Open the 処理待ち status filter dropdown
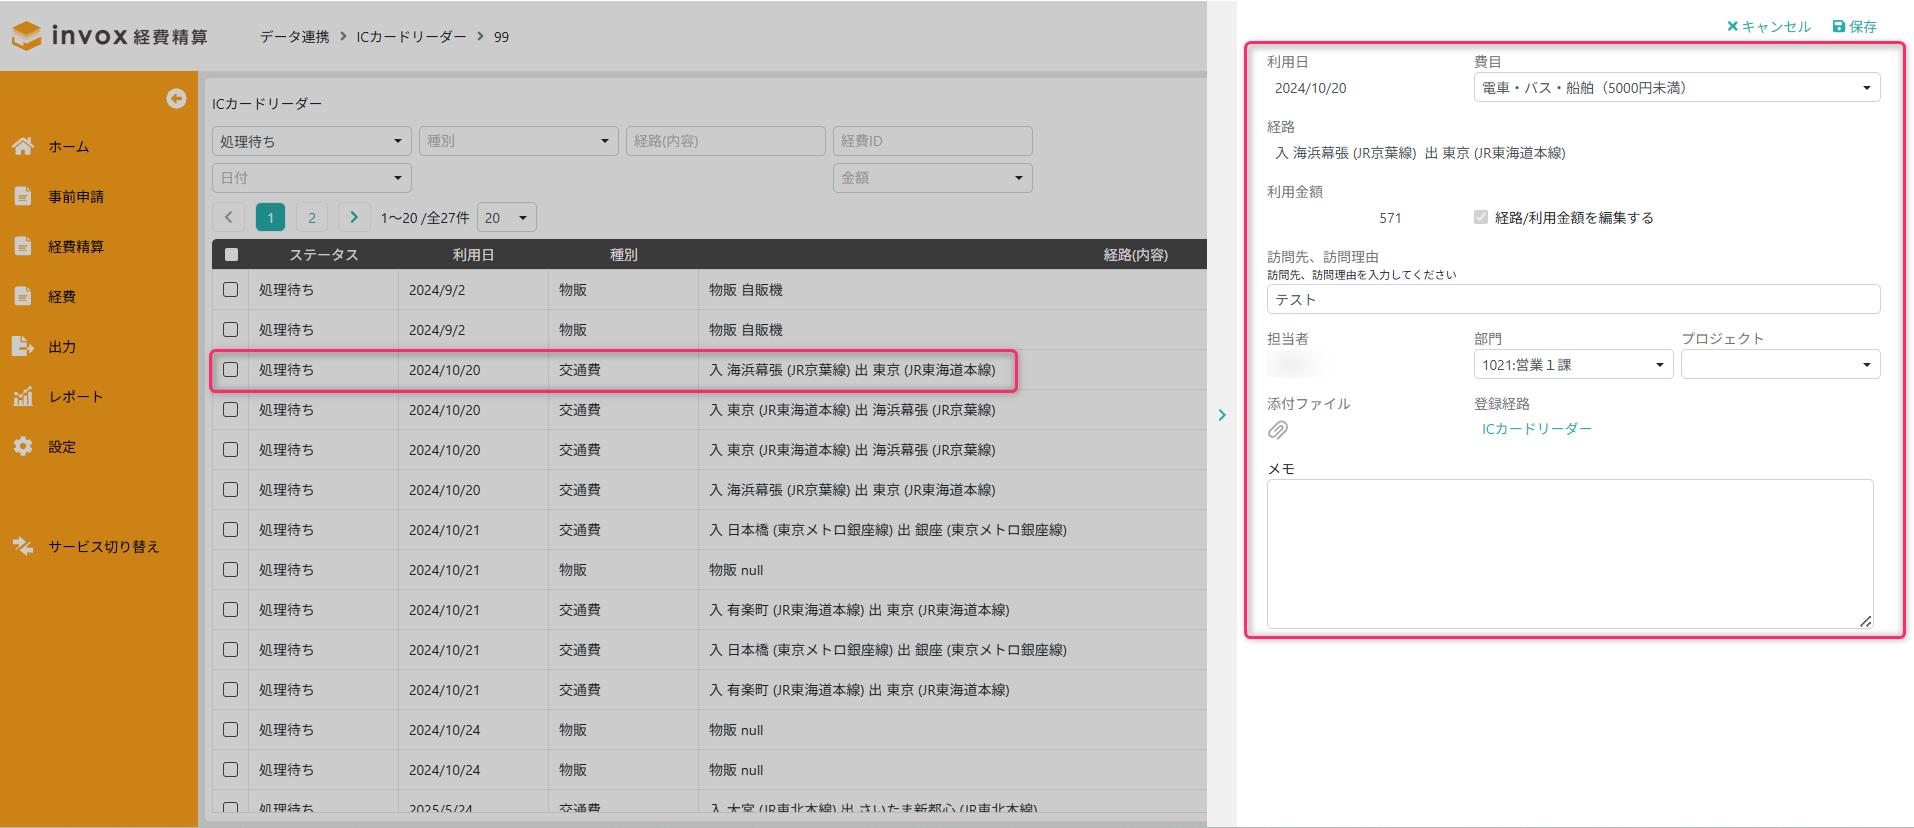Screen dimensions: 1914x828 pyautogui.click(x=311, y=141)
